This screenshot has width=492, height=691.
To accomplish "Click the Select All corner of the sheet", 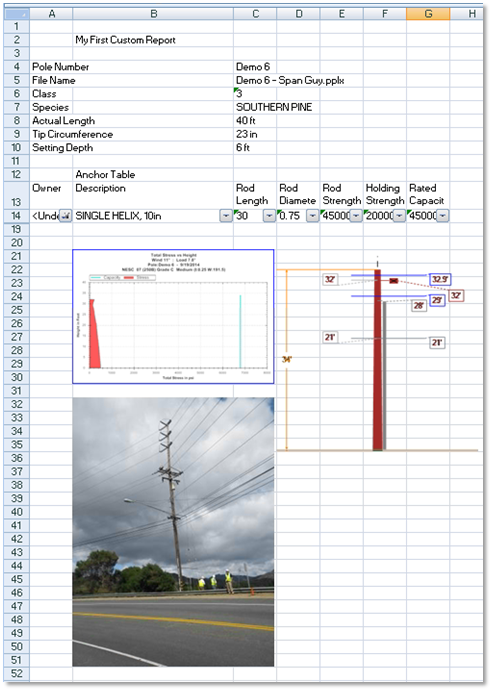I will point(17,14).
